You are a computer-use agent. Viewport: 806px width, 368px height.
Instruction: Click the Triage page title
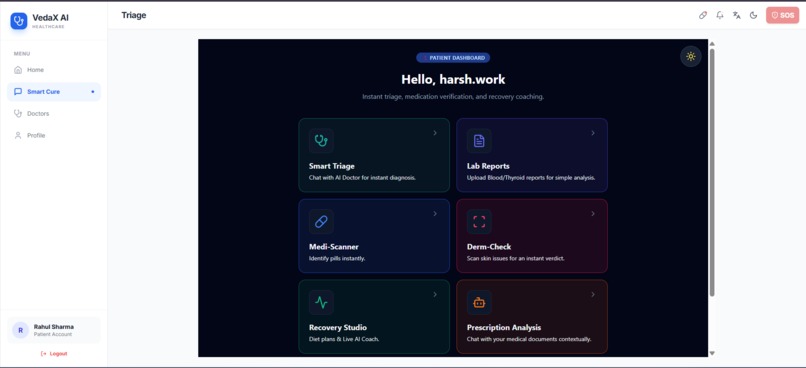(134, 15)
